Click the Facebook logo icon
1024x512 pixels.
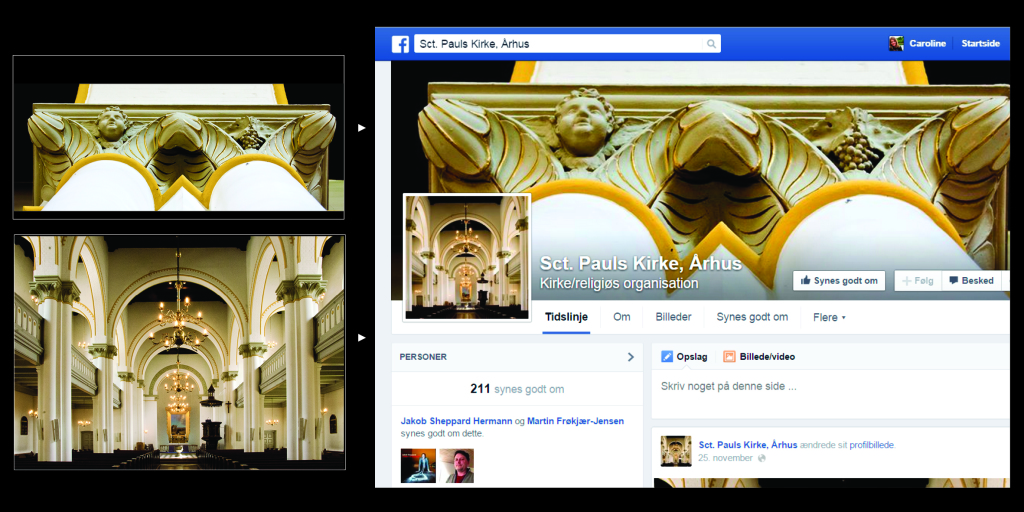point(400,44)
